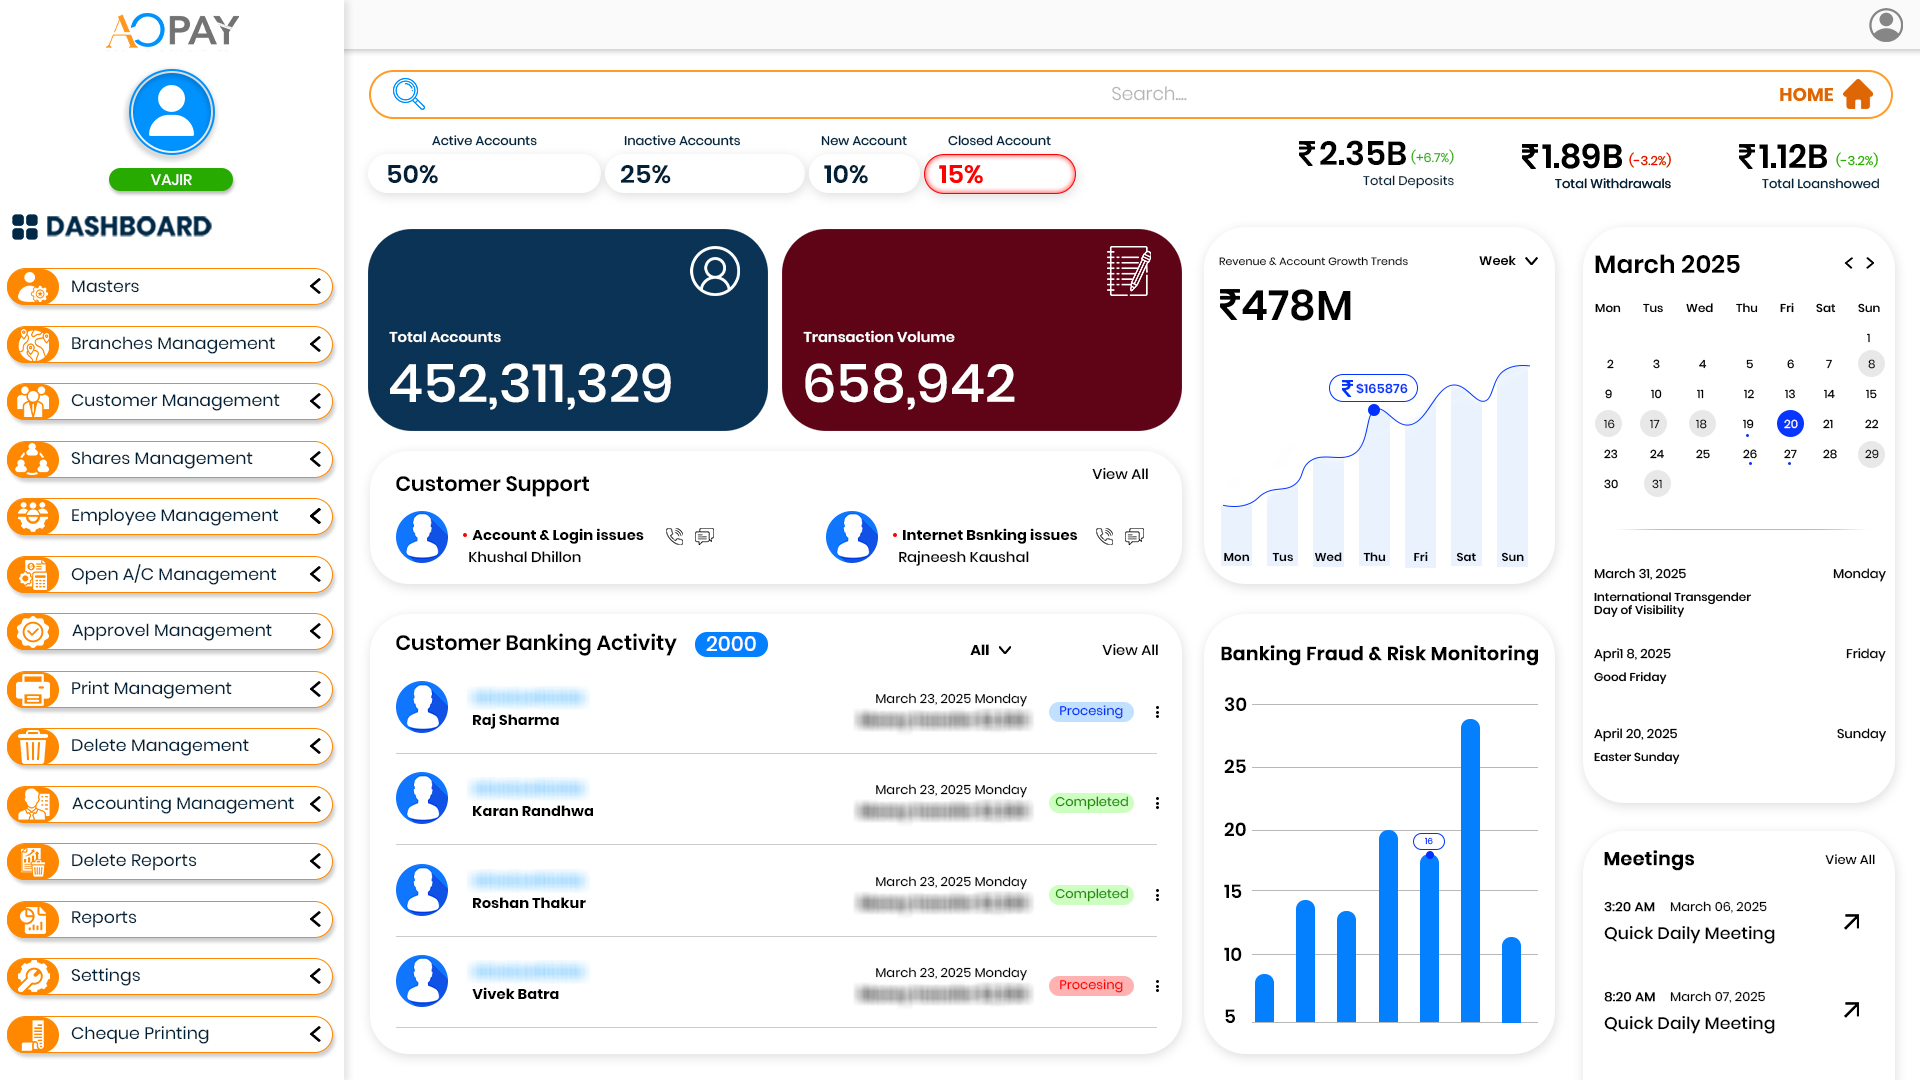Click View All in Customer Support

tap(1119, 474)
